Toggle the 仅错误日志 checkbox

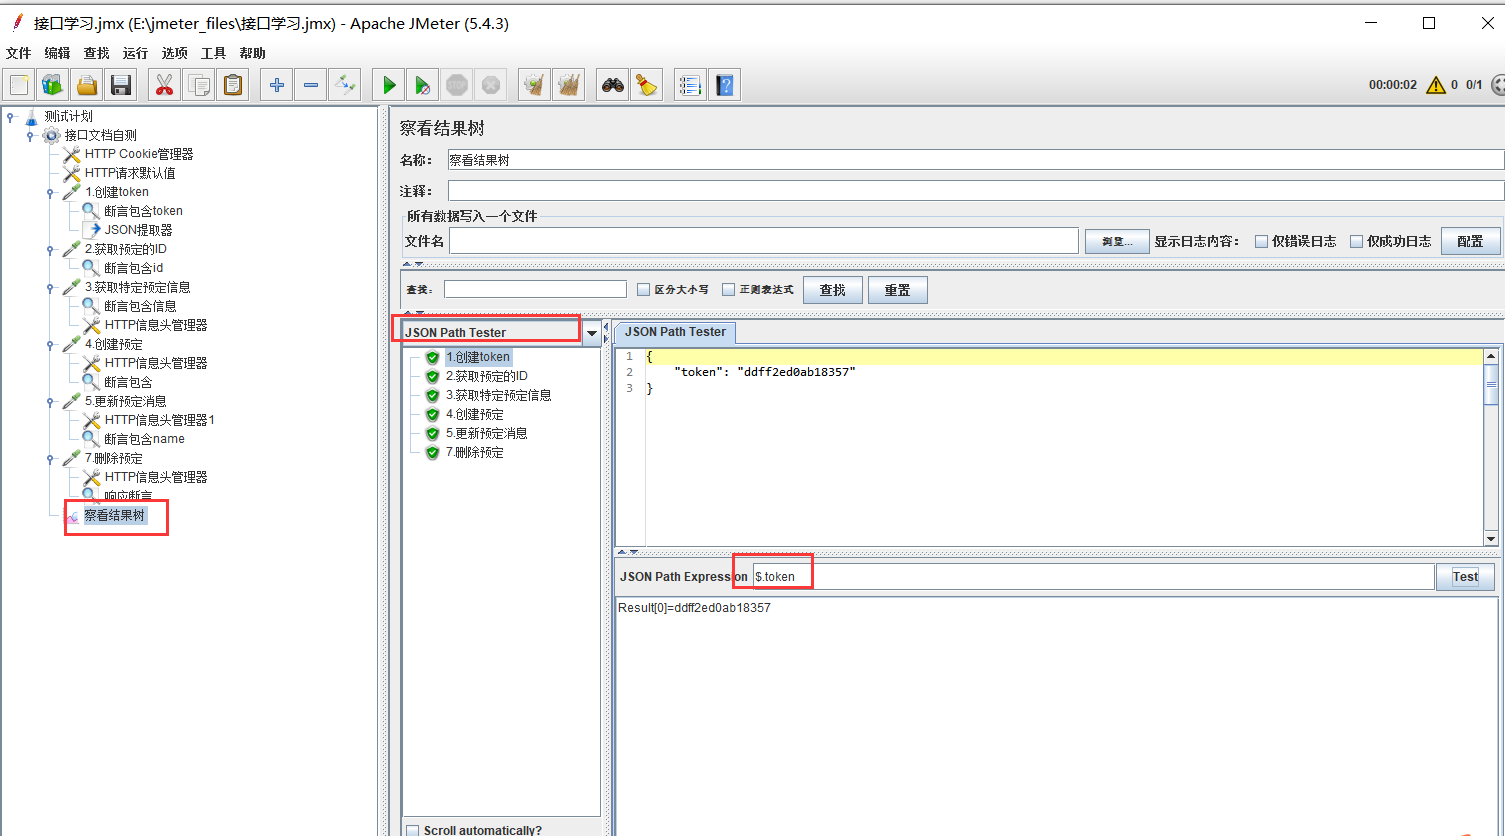pyautogui.click(x=1261, y=241)
